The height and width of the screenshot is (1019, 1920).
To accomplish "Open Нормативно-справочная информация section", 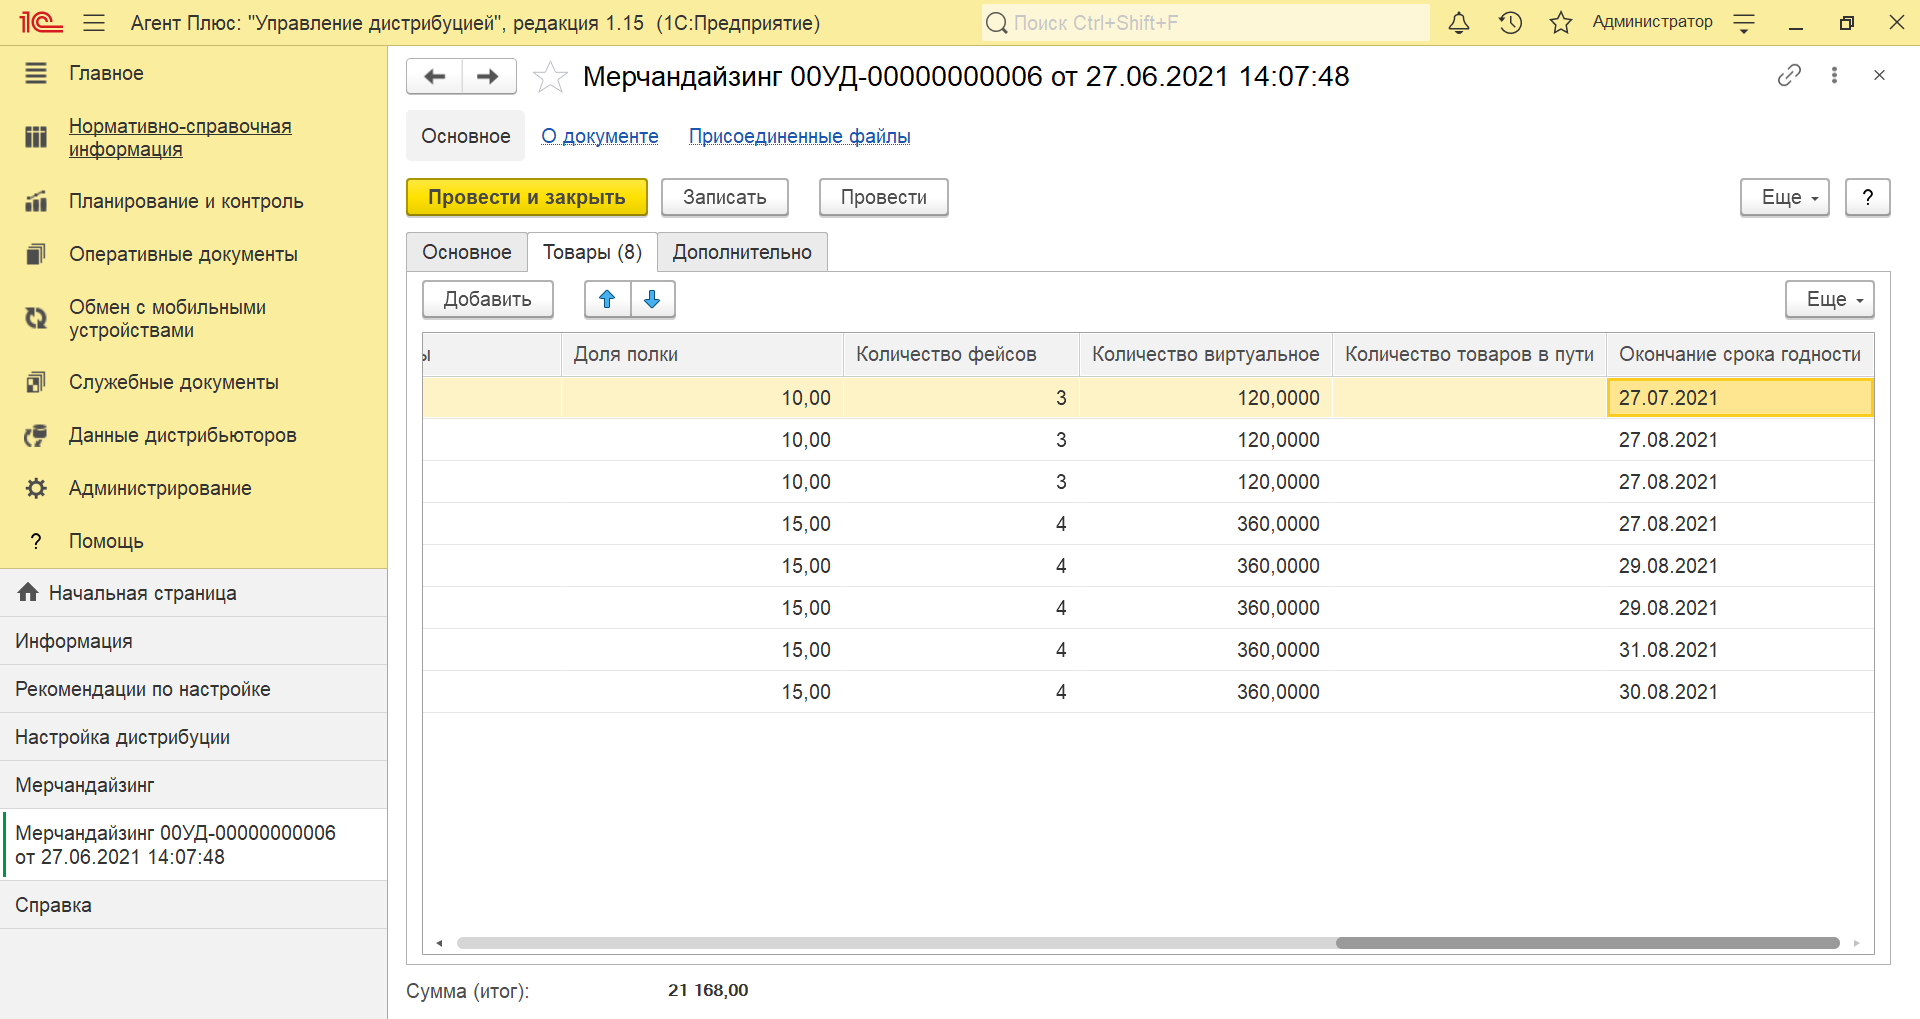I will tap(180, 137).
